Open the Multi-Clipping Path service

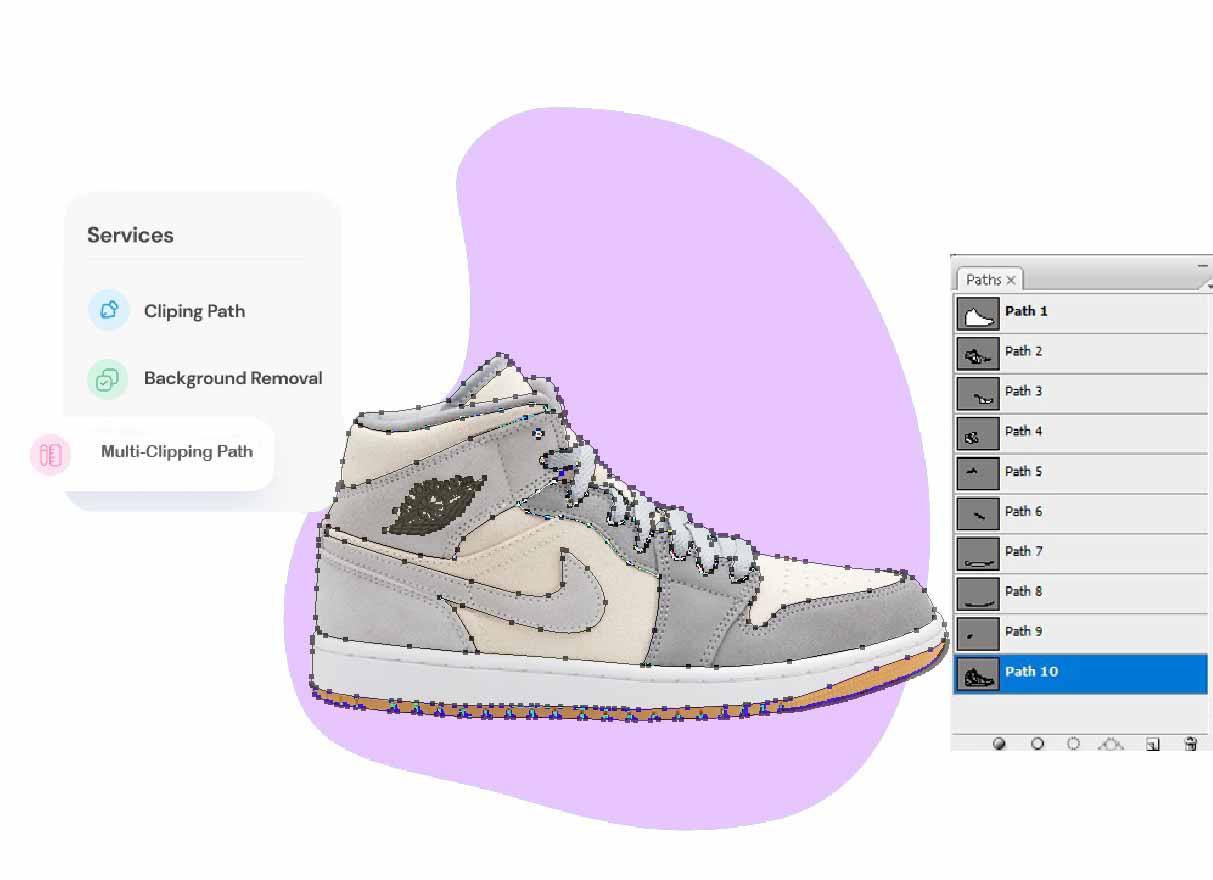pyautogui.click(x=177, y=452)
